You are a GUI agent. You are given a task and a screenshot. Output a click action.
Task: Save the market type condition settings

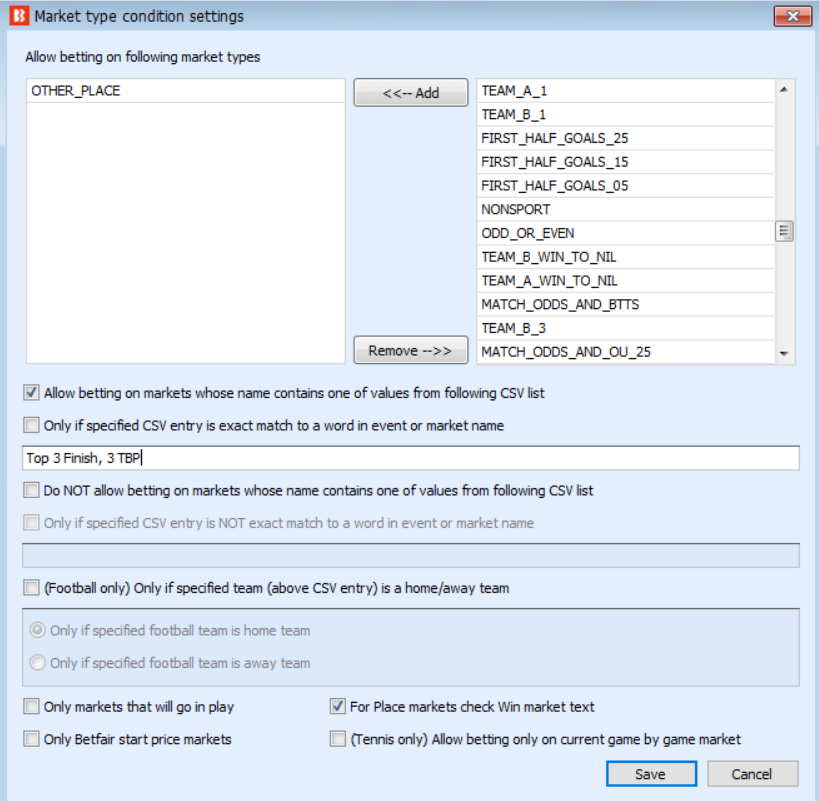tap(651, 773)
